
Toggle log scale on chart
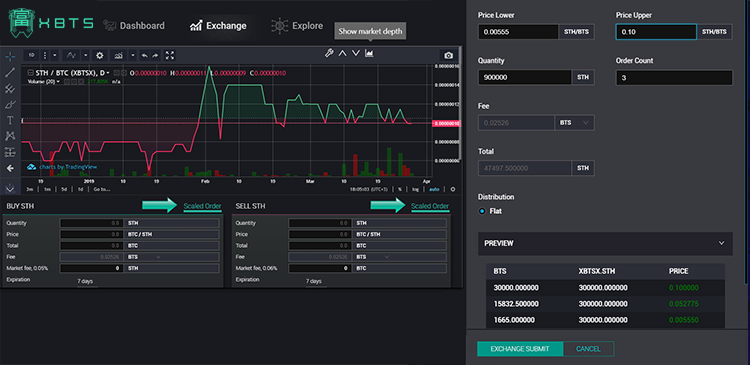pos(415,189)
